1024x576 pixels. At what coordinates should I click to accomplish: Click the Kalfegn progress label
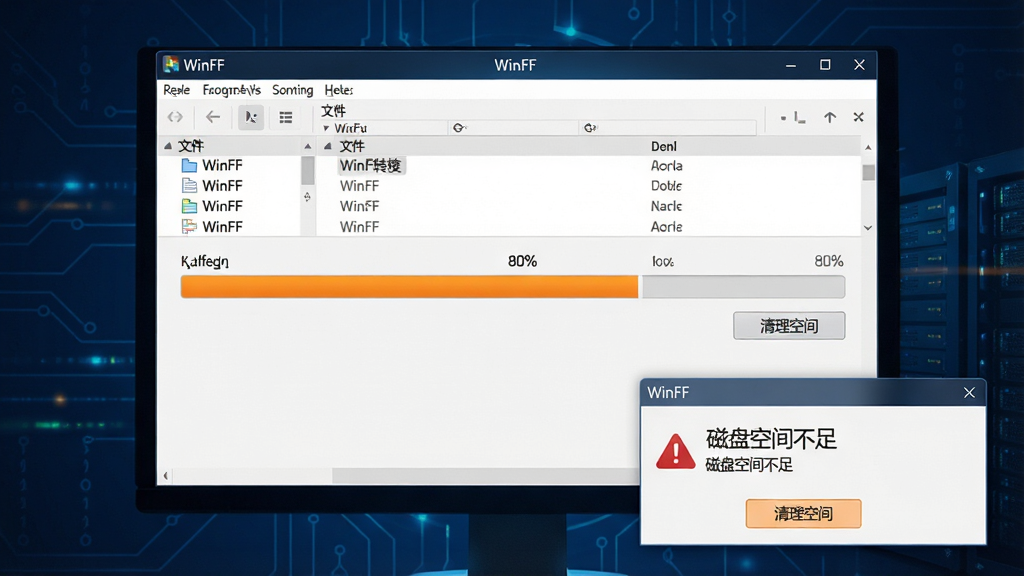(x=204, y=262)
